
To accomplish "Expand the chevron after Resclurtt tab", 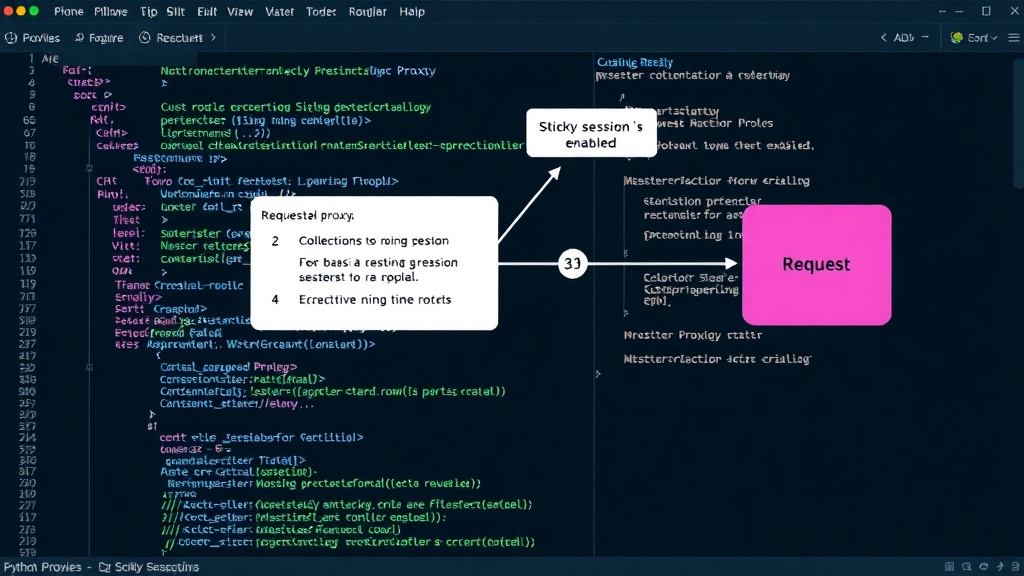I will 213,38.
